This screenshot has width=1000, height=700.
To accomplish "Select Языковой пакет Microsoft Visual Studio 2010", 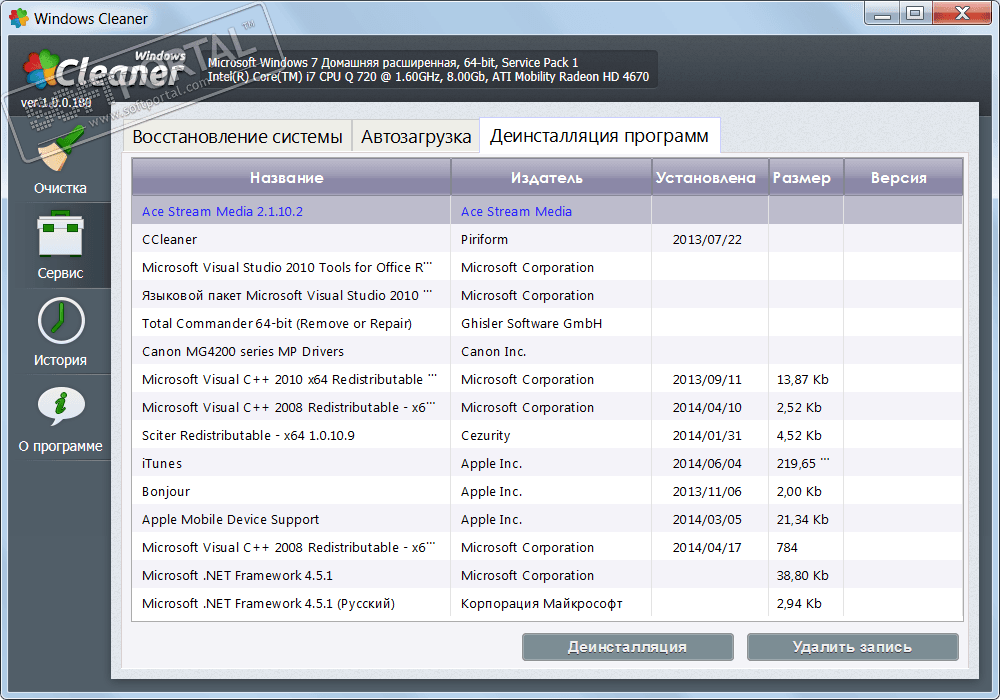I will tap(547, 295).
